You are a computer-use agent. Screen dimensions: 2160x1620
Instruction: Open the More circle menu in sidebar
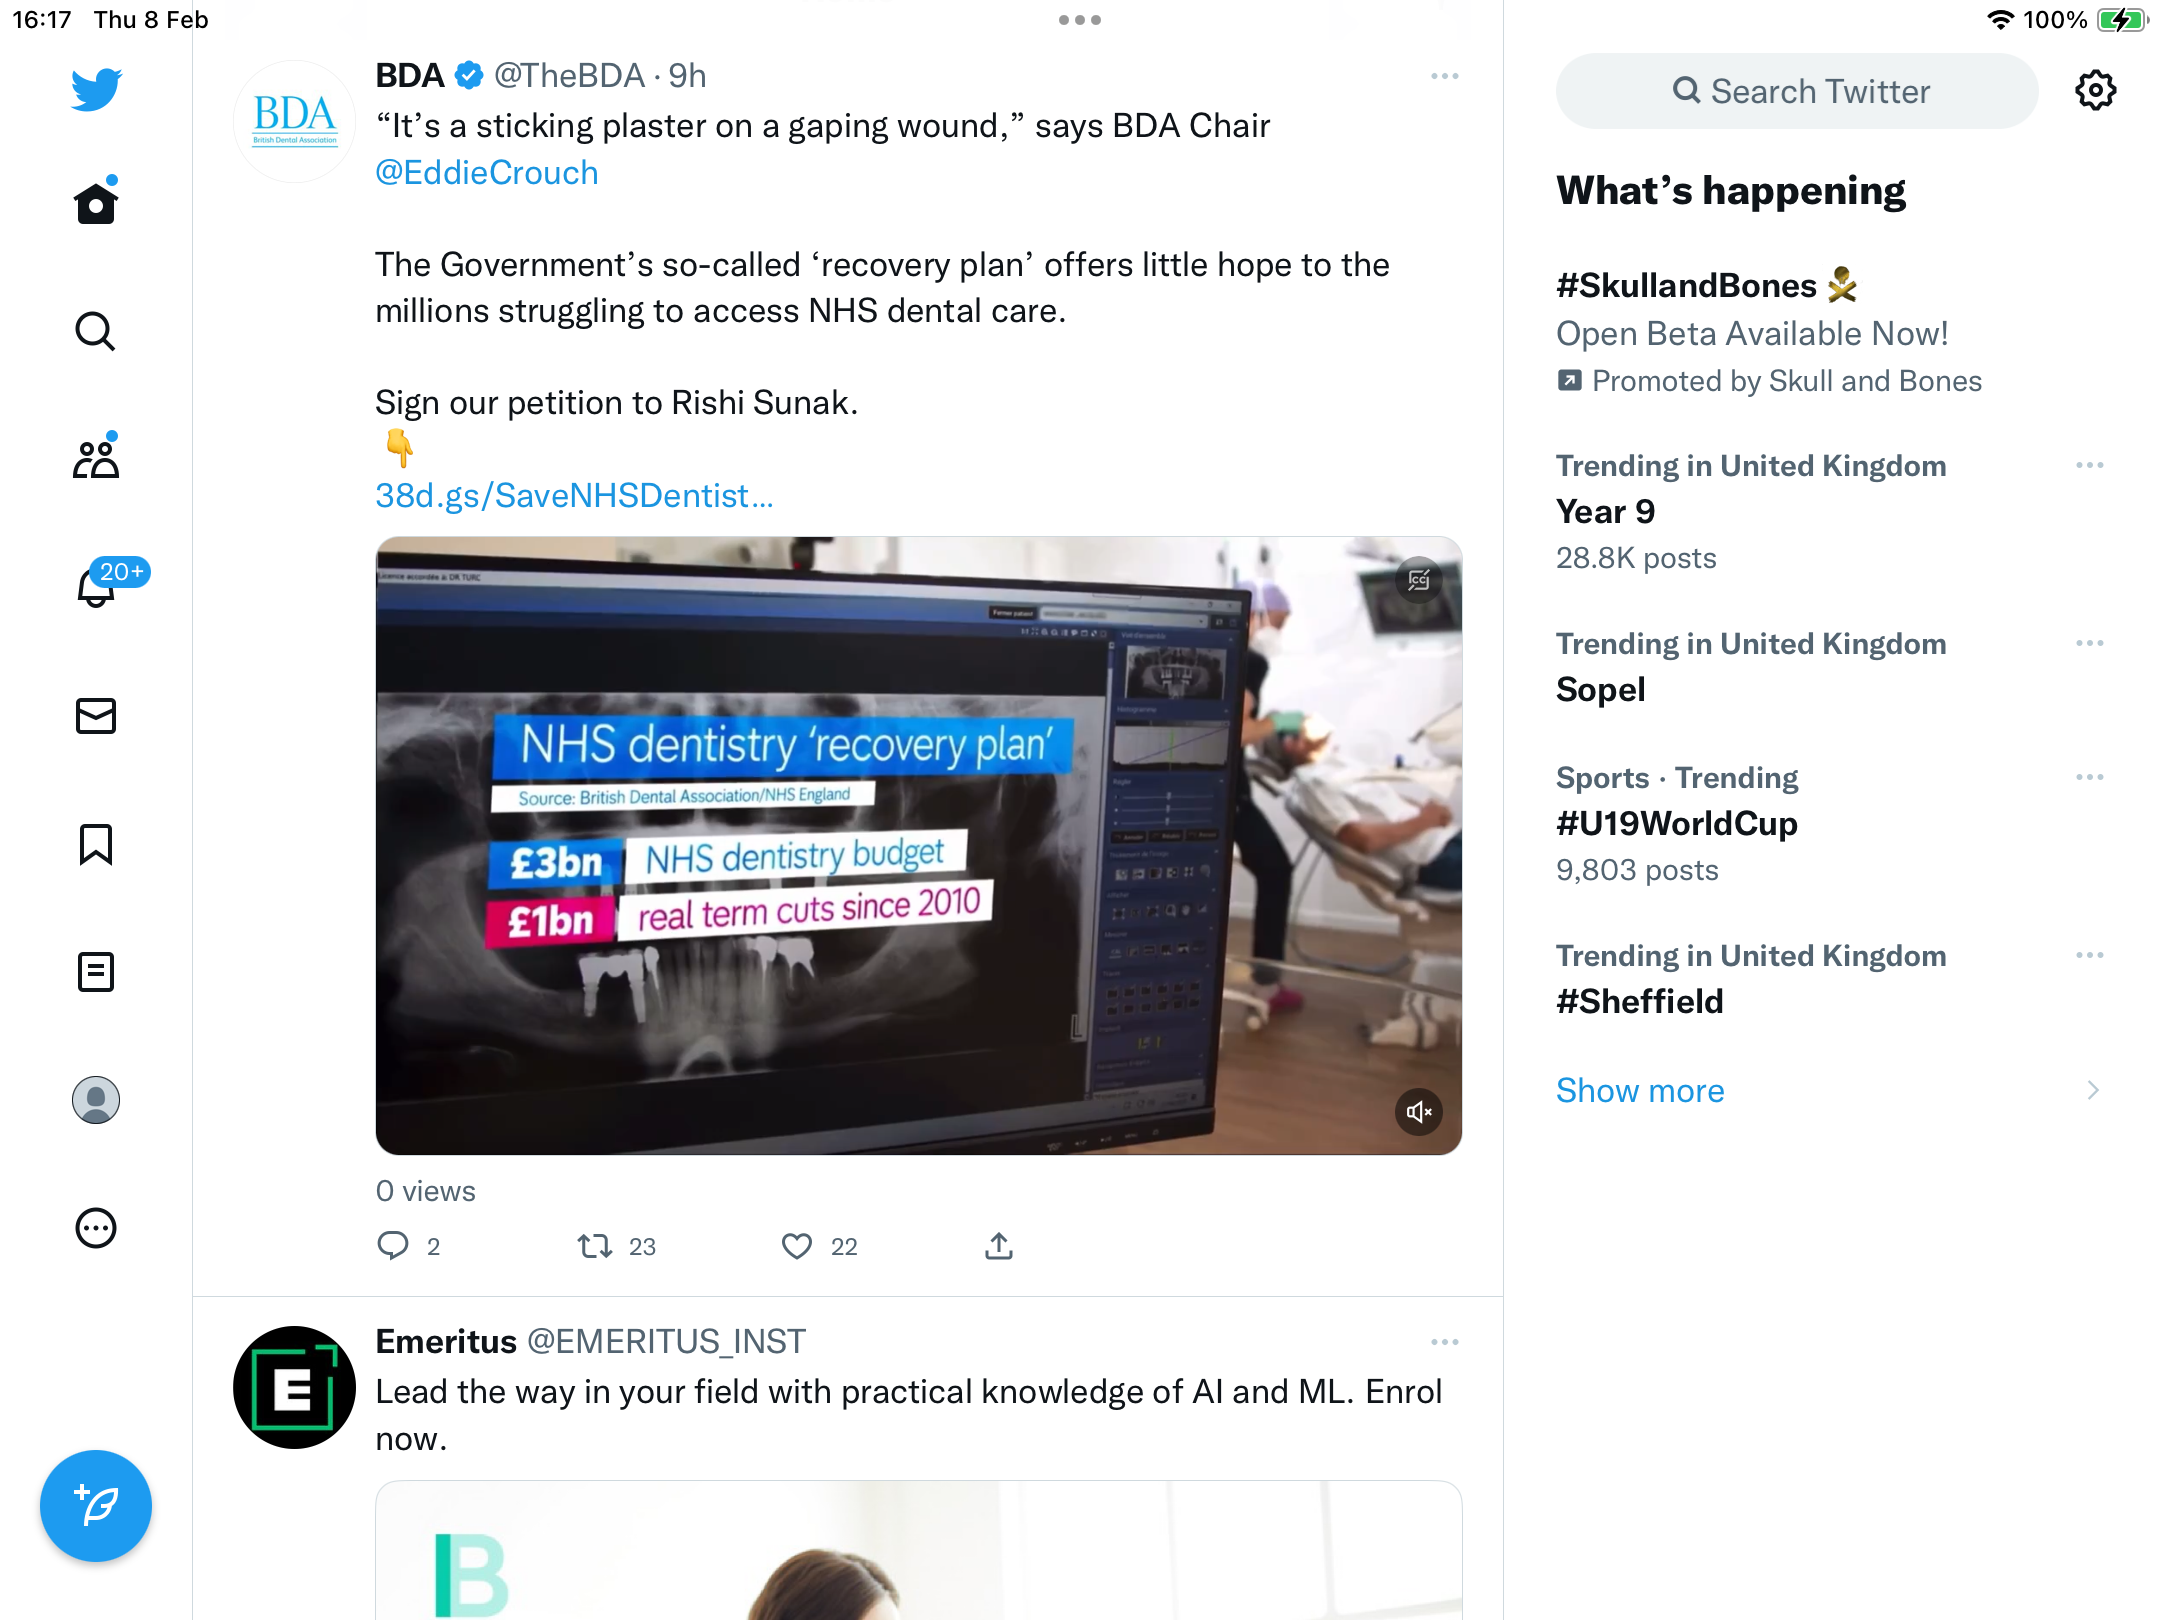[x=96, y=1228]
